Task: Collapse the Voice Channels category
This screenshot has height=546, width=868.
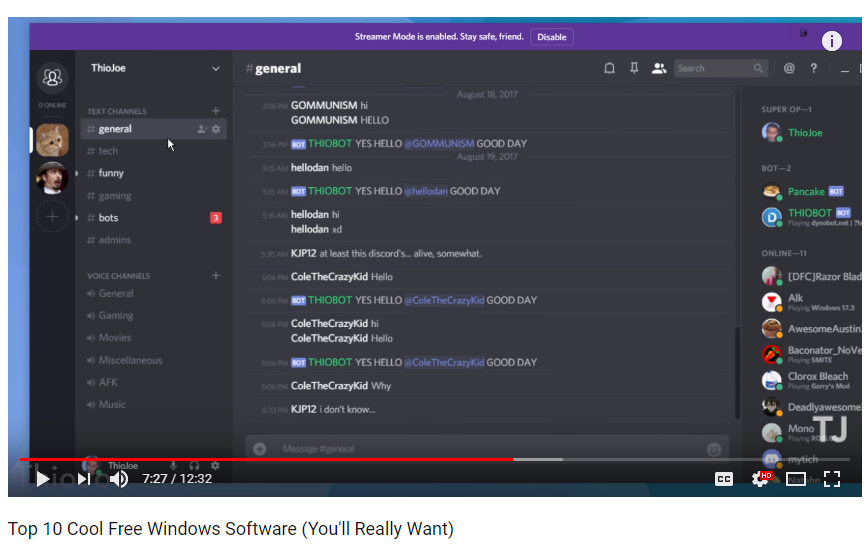Action: [118, 276]
